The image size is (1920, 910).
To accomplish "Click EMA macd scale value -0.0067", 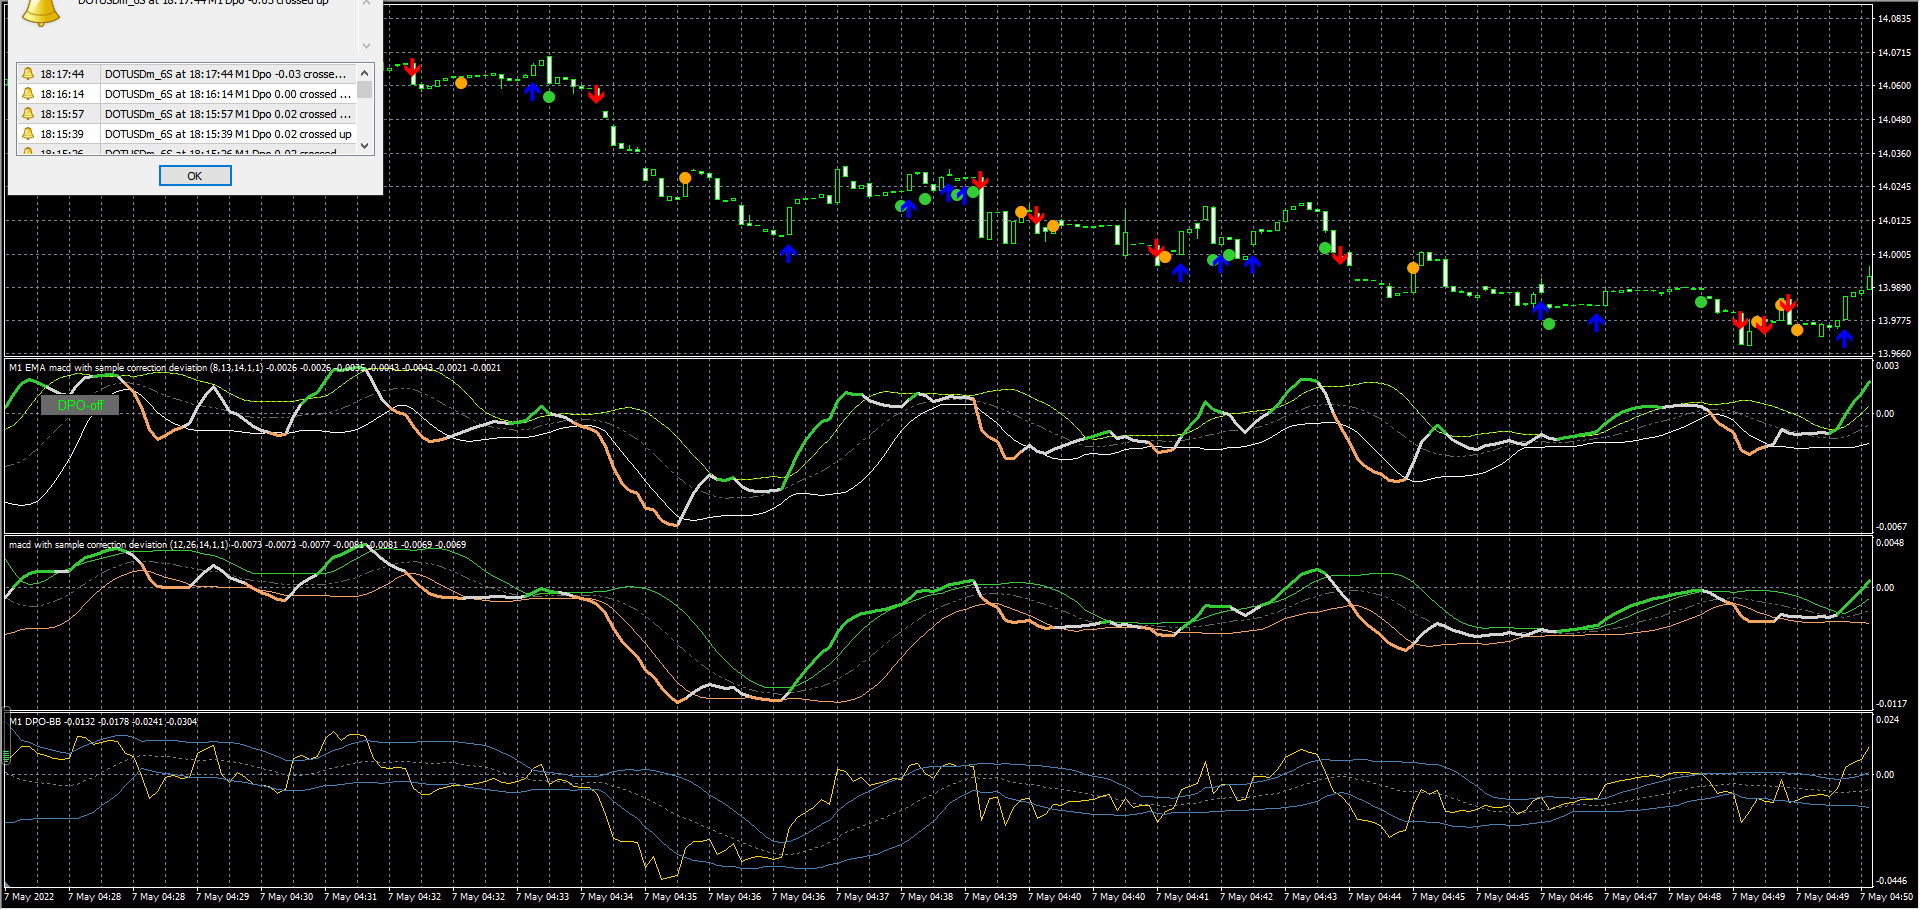I will [1891, 527].
